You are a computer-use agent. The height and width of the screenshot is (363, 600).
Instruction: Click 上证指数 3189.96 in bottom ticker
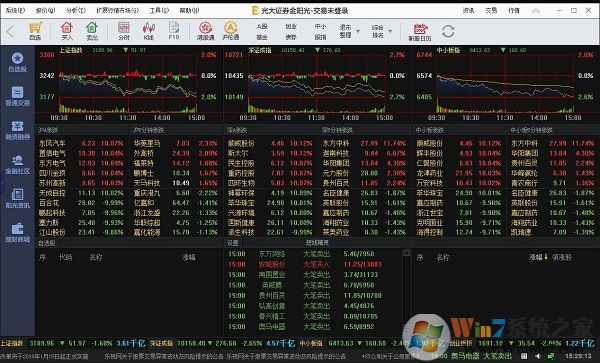(28, 343)
